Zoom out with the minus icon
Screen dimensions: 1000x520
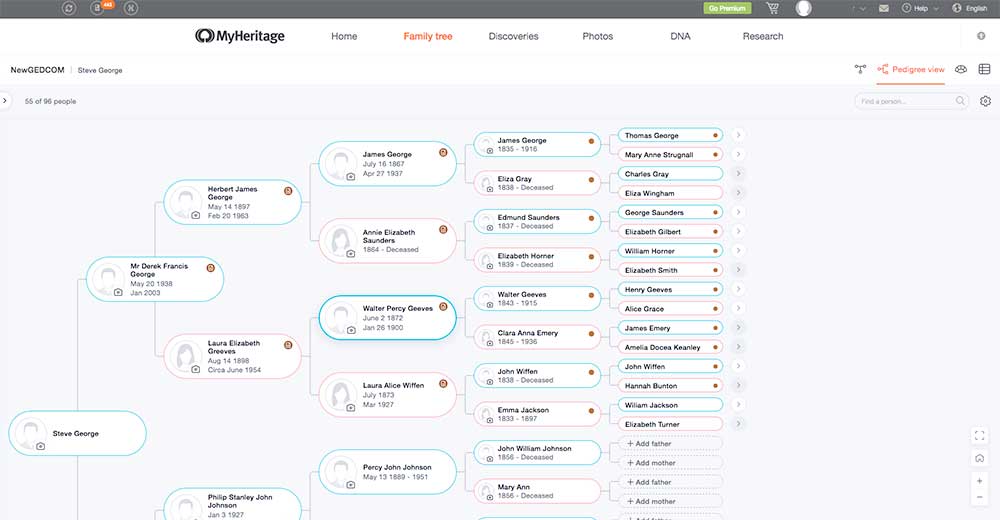coord(980,497)
